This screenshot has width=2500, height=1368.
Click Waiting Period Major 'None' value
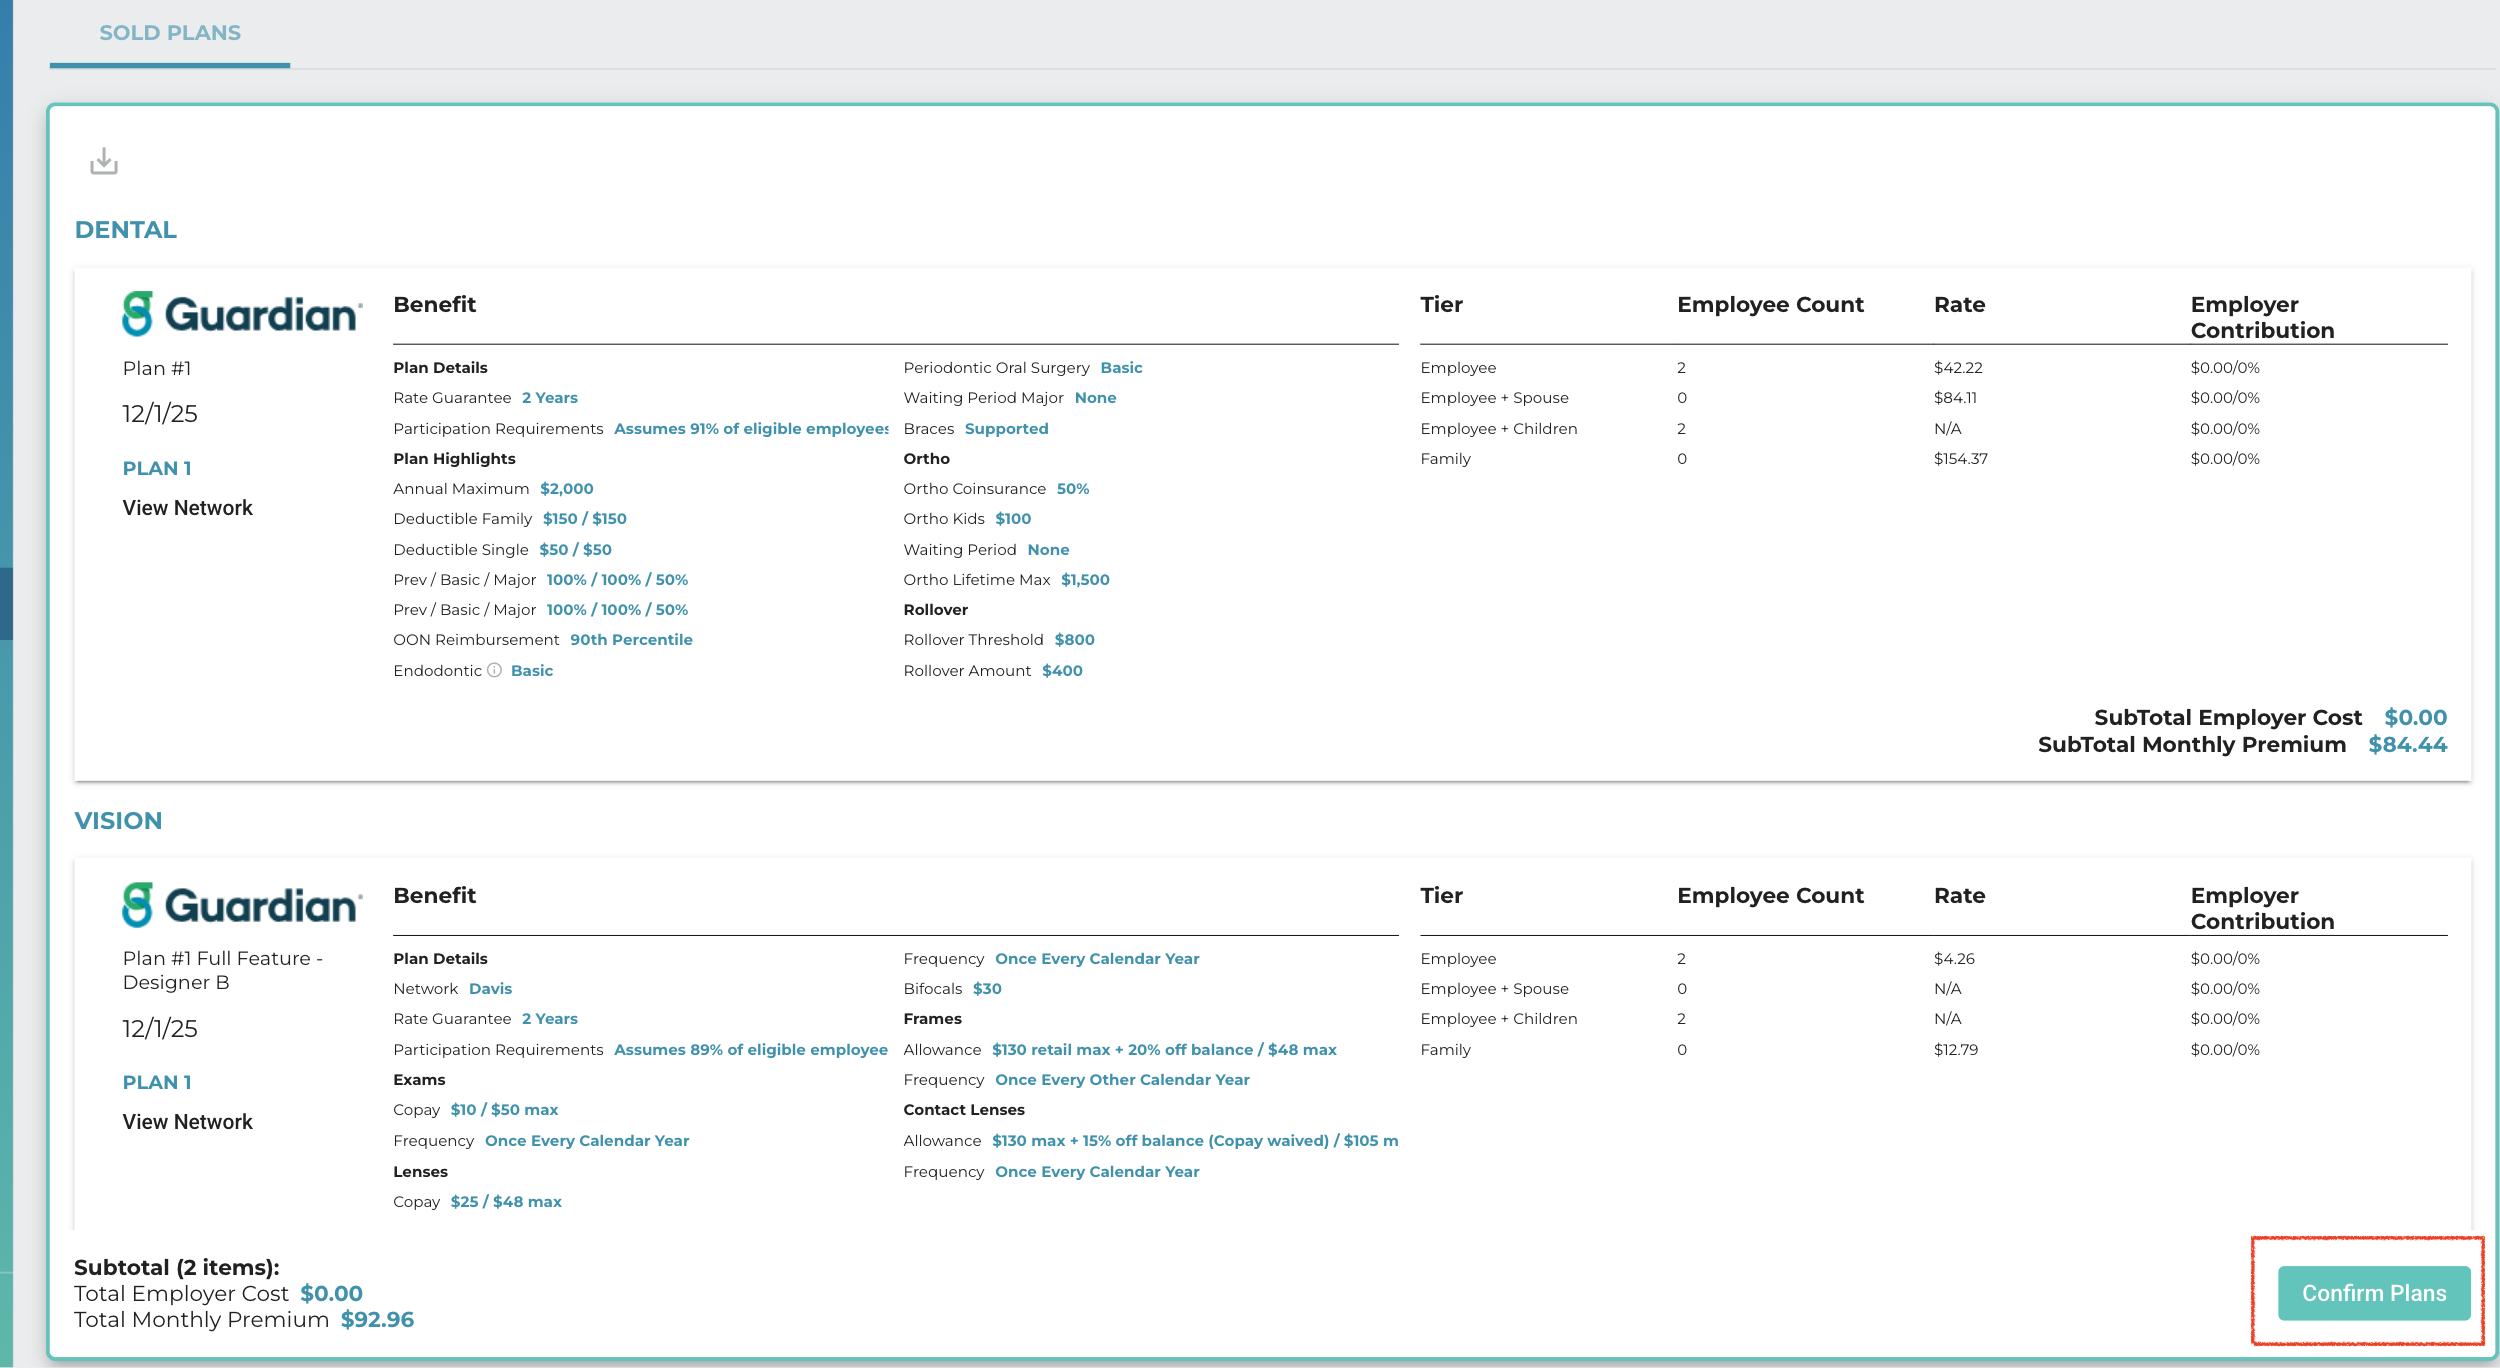pos(1096,398)
